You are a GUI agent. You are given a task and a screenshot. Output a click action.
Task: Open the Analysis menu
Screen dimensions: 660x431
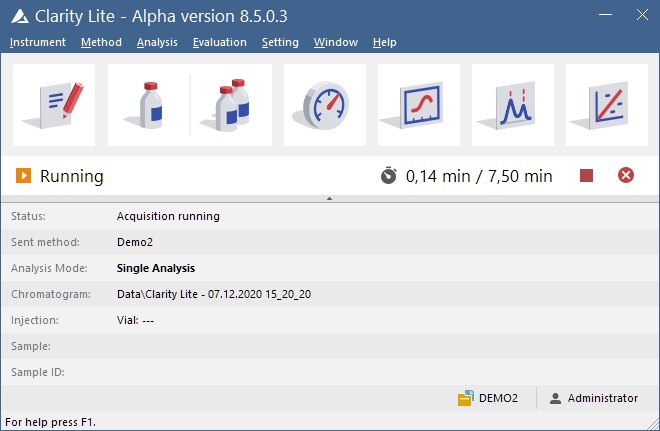tap(157, 42)
